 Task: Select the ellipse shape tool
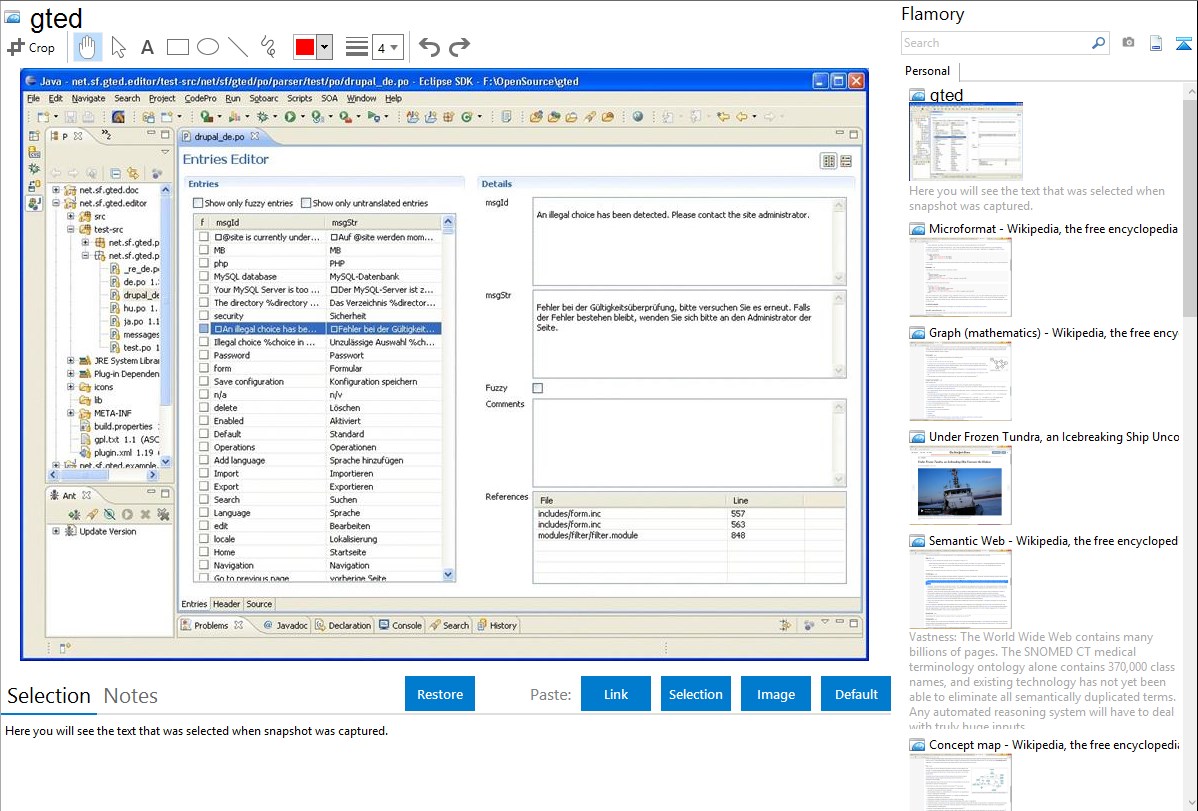207,47
